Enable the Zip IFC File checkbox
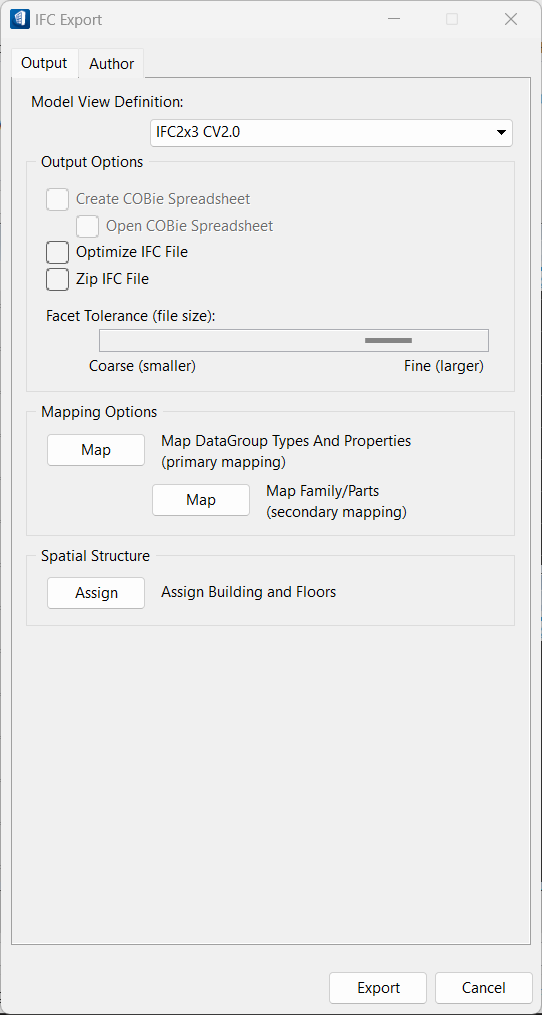This screenshot has height=1015, width=542. (x=58, y=279)
